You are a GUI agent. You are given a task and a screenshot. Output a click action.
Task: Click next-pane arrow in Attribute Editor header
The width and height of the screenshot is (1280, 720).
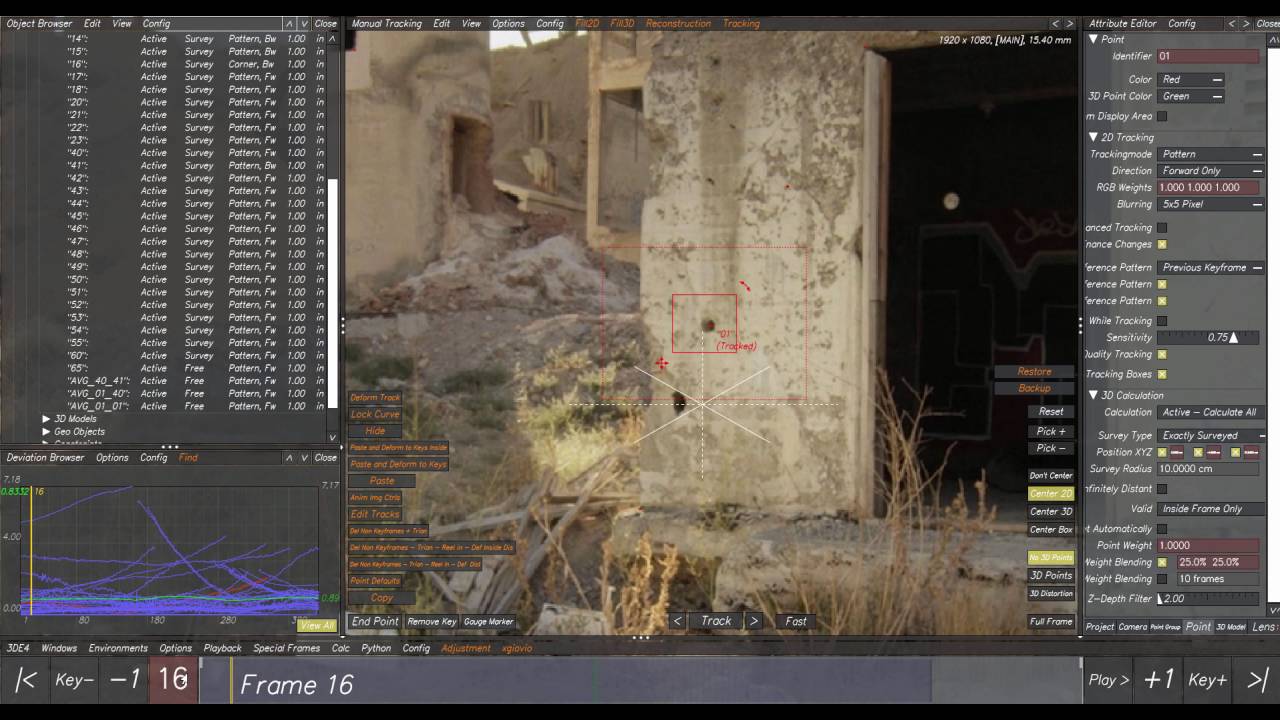(x=1246, y=23)
